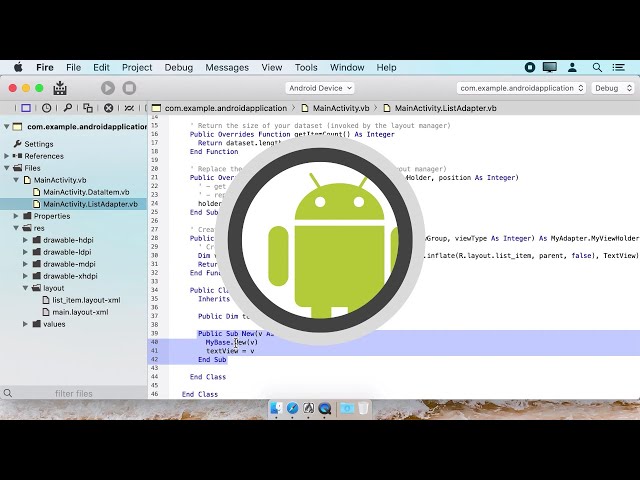Click the Apple menu logo
This screenshot has width=640, height=480.
coord(18,67)
